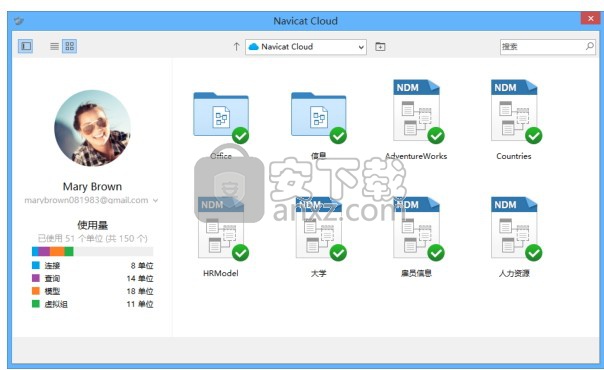
Task: Close the Navicat Cloud window
Action: coord(591,18)
